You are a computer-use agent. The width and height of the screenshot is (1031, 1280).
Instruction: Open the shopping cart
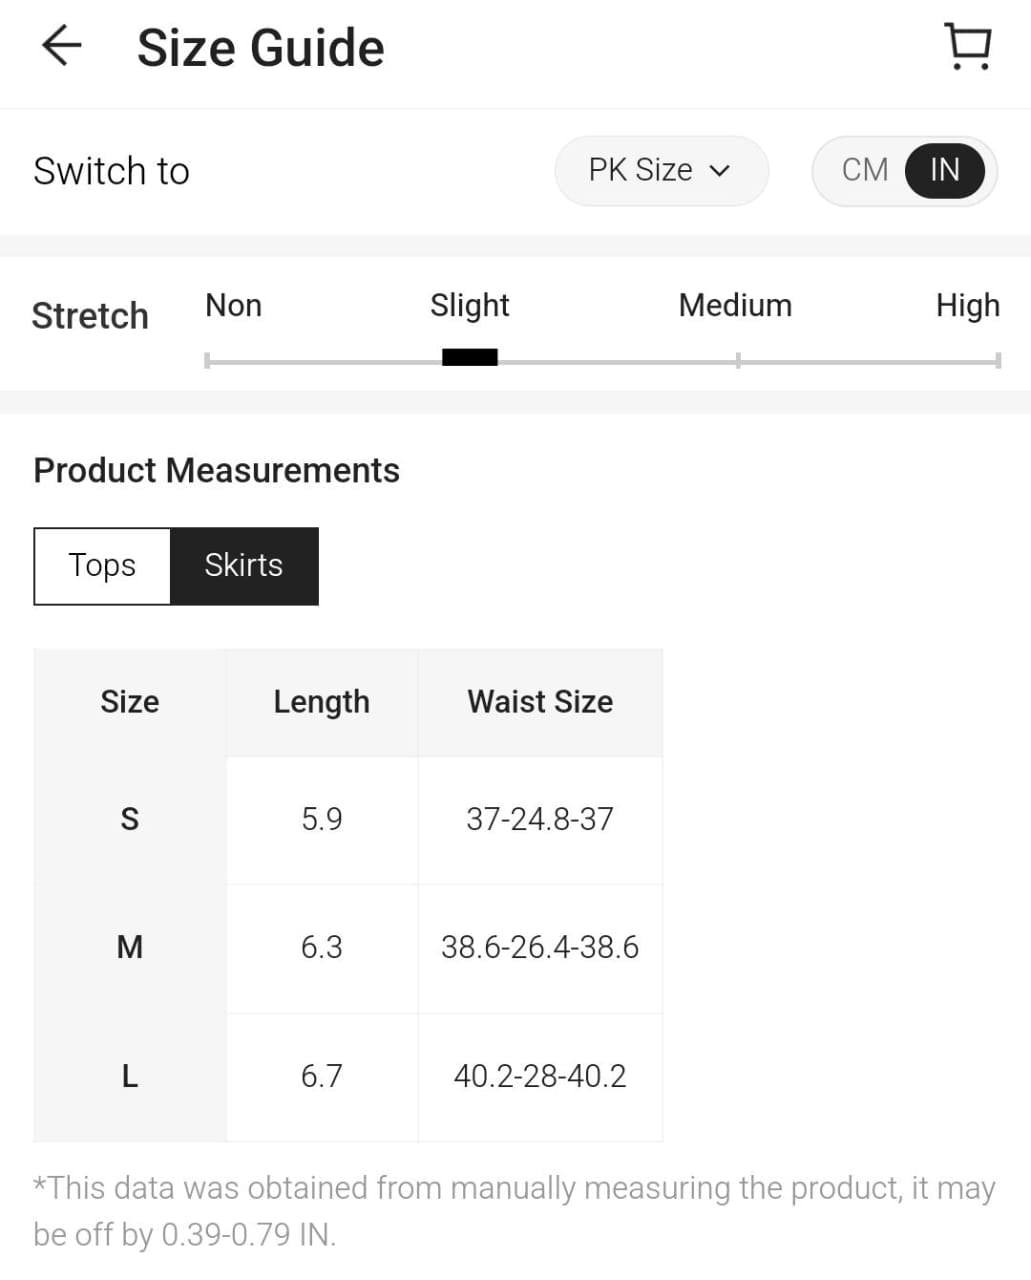(967, 47)
